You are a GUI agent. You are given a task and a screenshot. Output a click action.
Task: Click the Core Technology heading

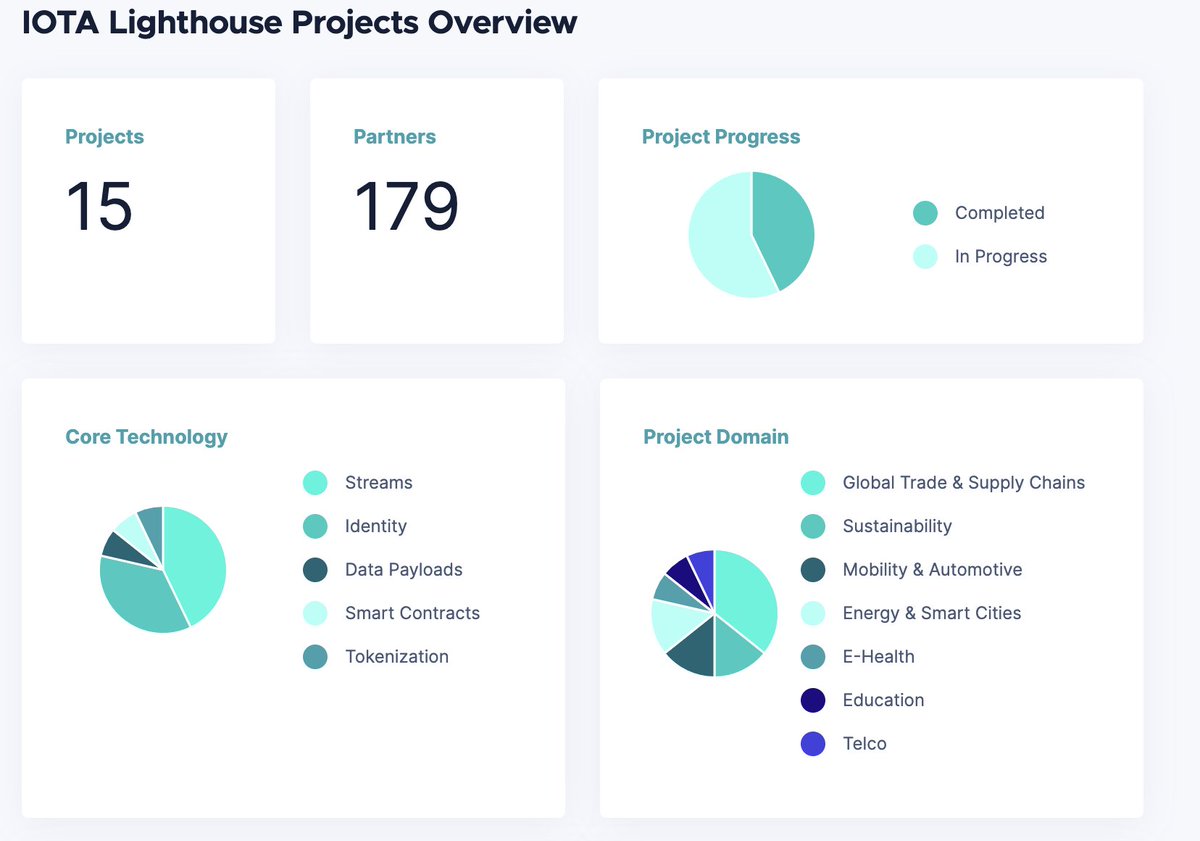click(146, 437)
